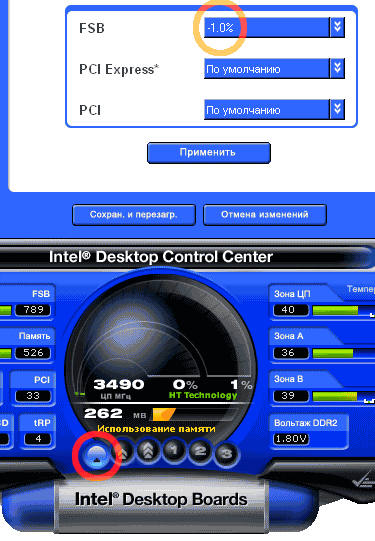Select the round button numbered 1

click(174, 450)
